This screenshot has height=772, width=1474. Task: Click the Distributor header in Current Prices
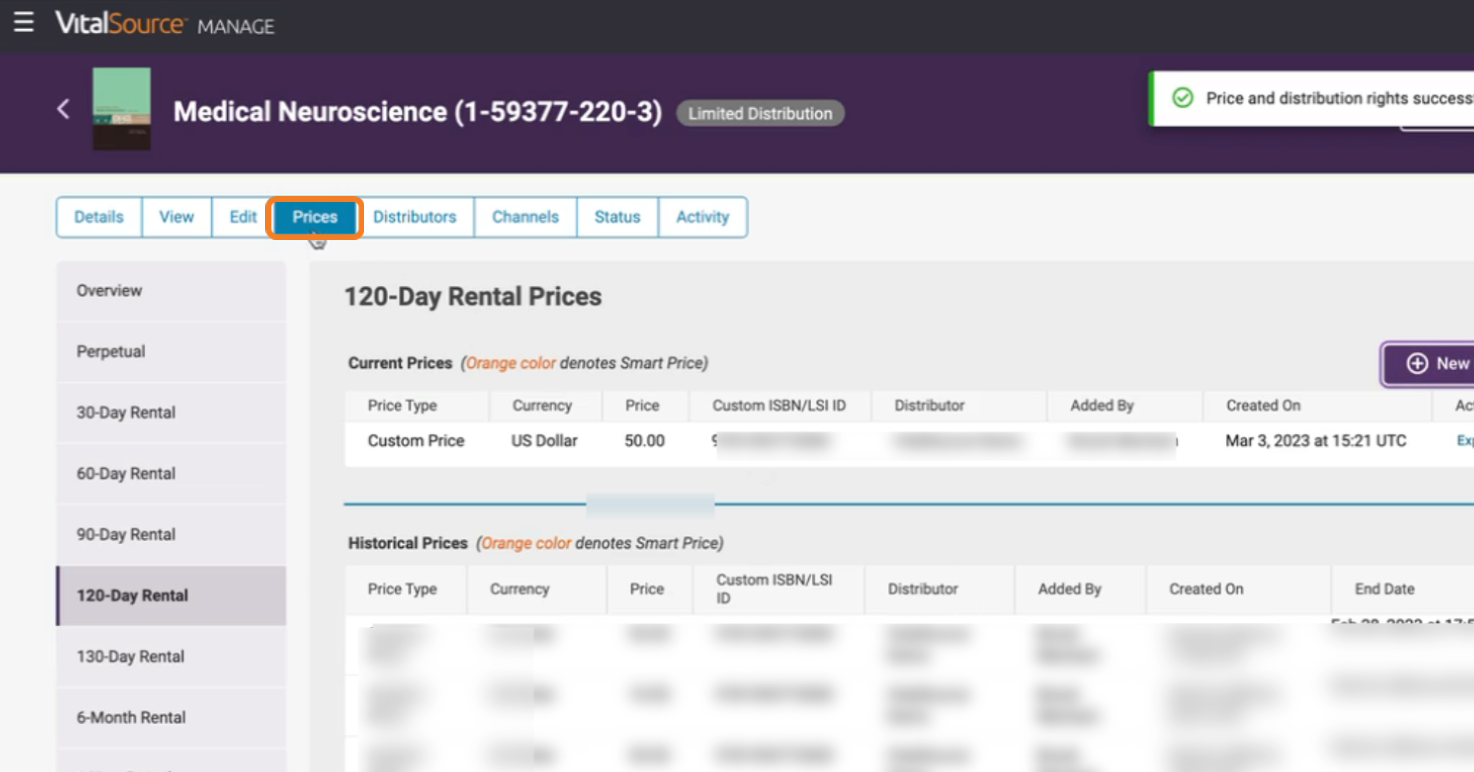tap(929, 406)
